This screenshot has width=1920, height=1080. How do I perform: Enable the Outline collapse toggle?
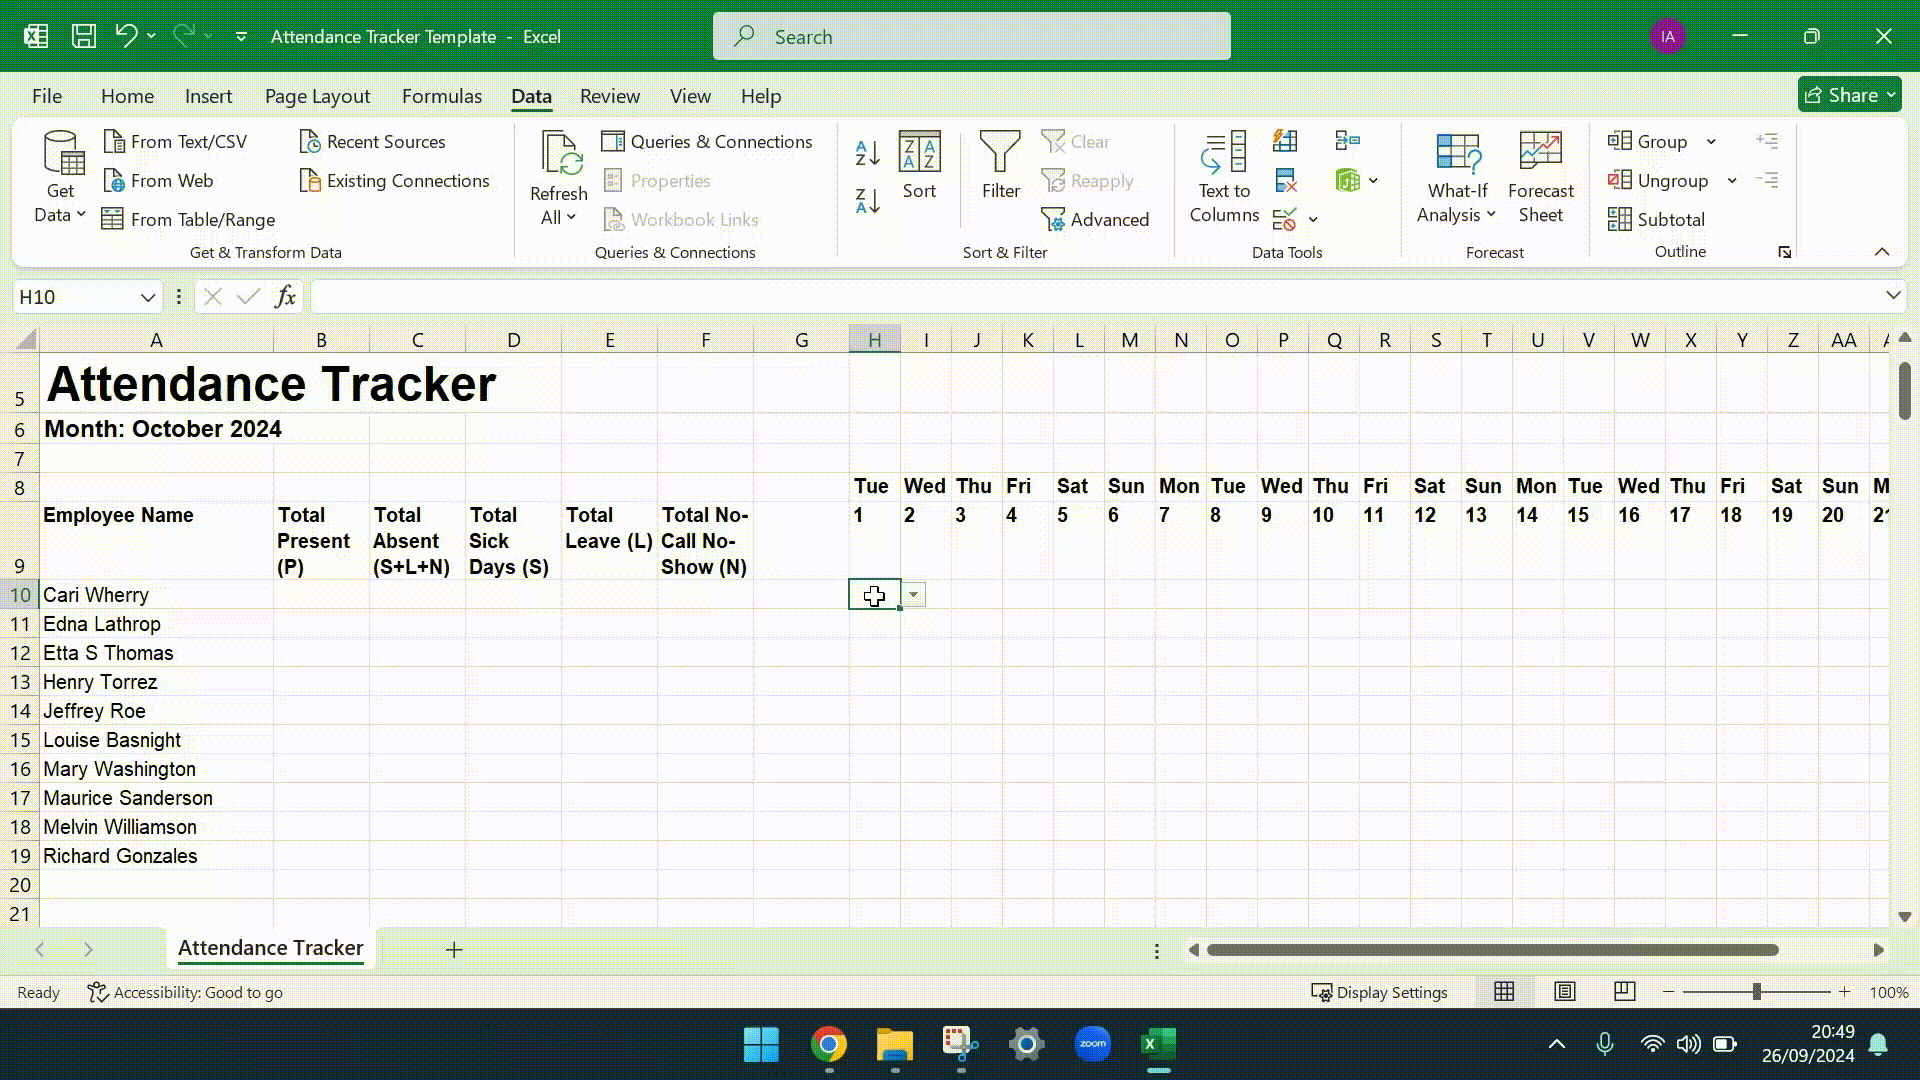[1883, 251]
